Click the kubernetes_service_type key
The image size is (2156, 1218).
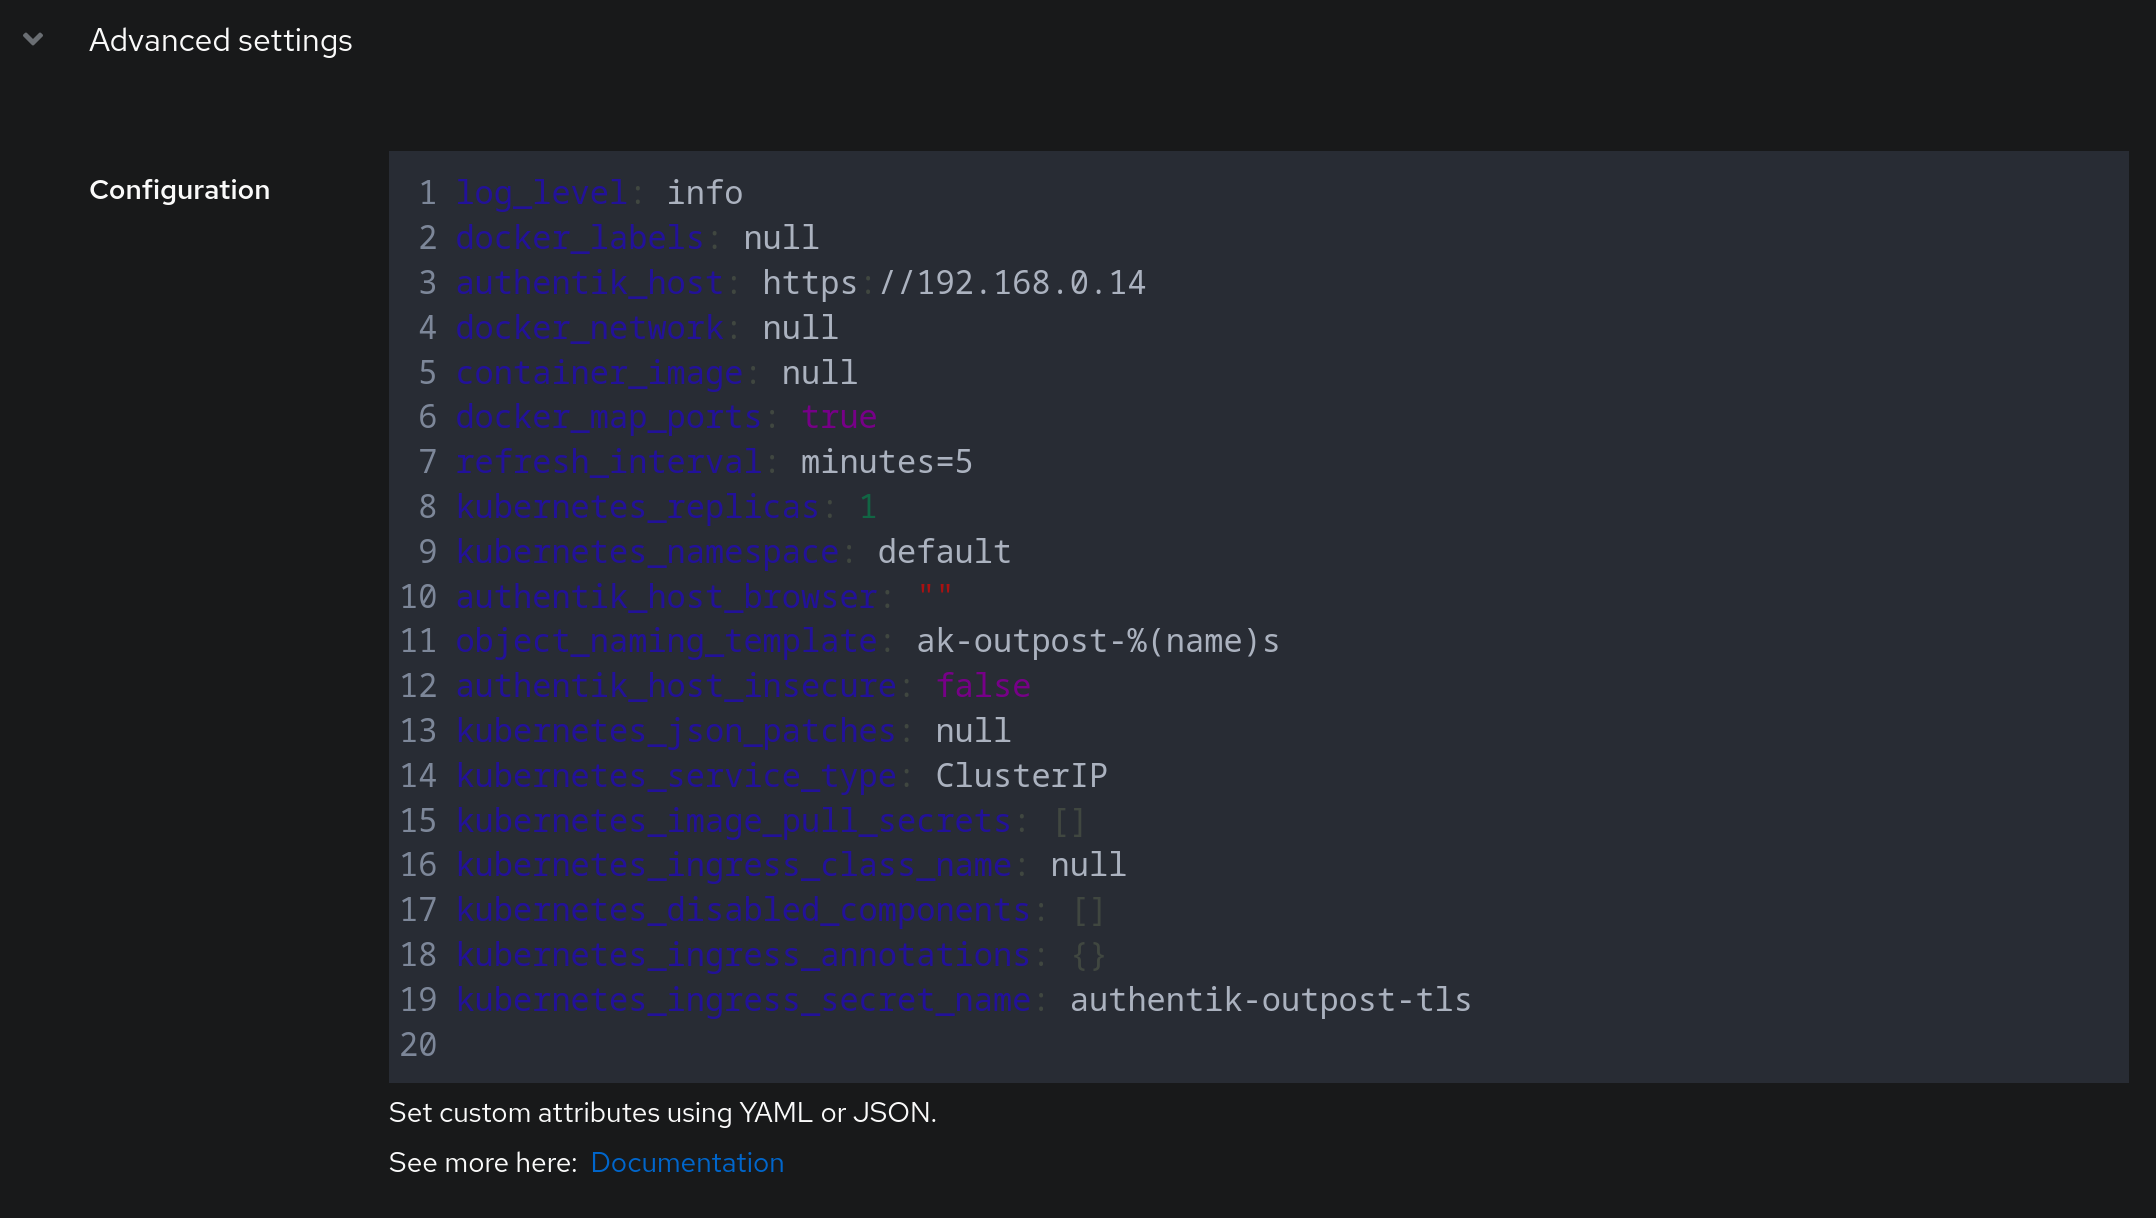tap(676, 776)
